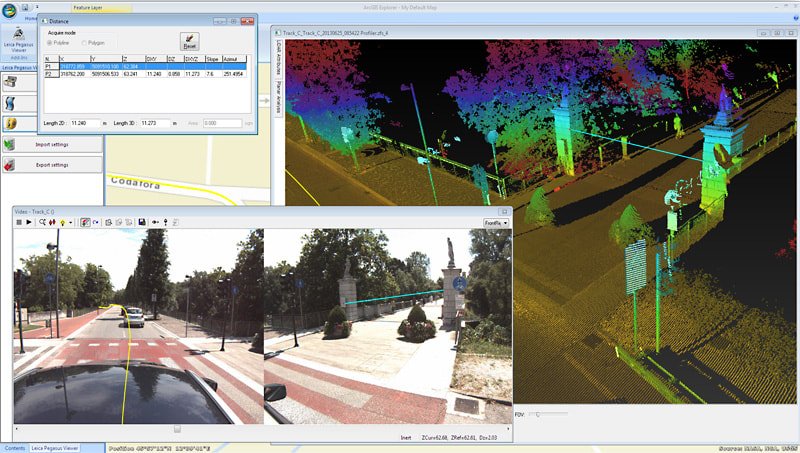The width and height of the screenshot is (800, 453).
Task: Switch to the Contents tab at bottom
Action: click(15, 448)
